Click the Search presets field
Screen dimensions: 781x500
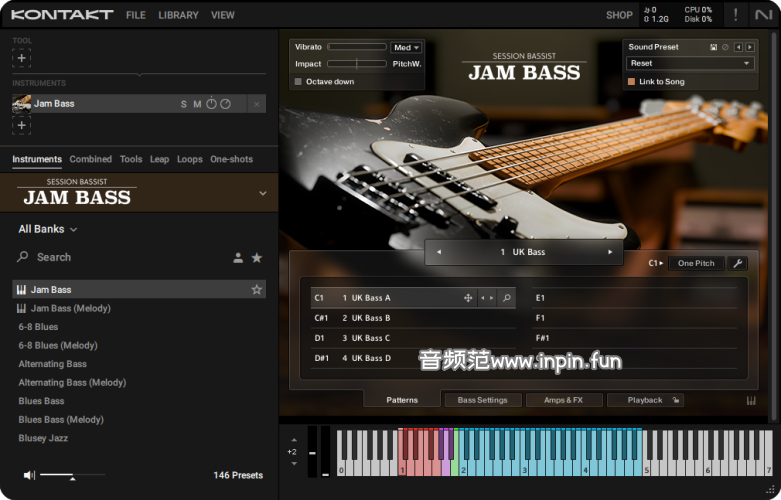[120, 257]
